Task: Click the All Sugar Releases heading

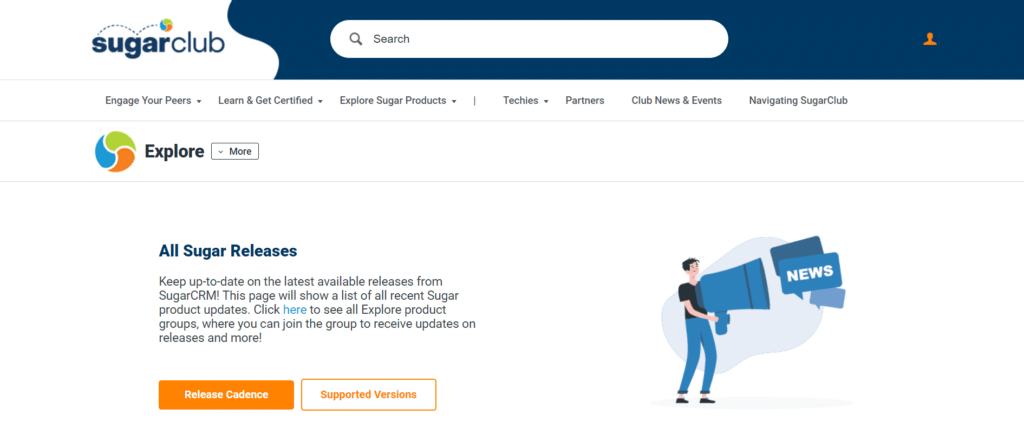Action: pos(228,251)
